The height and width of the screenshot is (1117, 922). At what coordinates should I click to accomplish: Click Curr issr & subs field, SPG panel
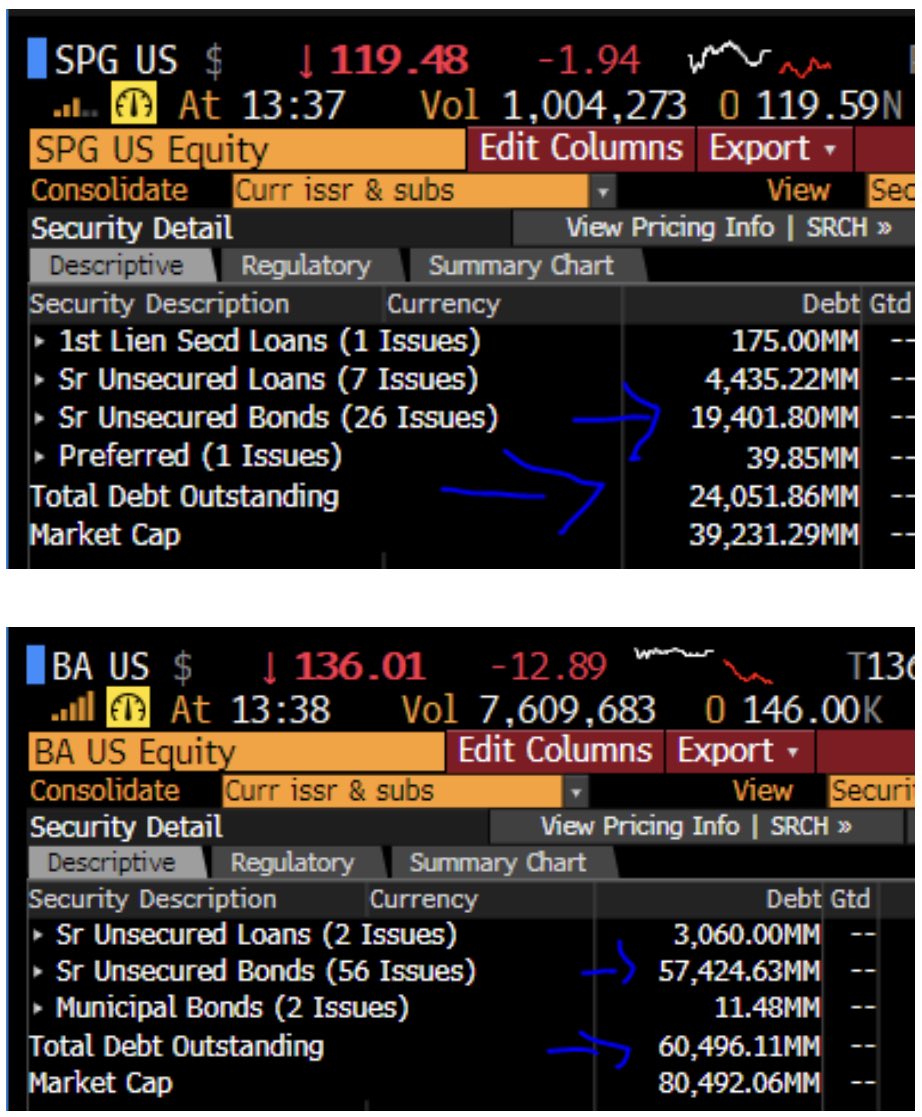[411, 192]
